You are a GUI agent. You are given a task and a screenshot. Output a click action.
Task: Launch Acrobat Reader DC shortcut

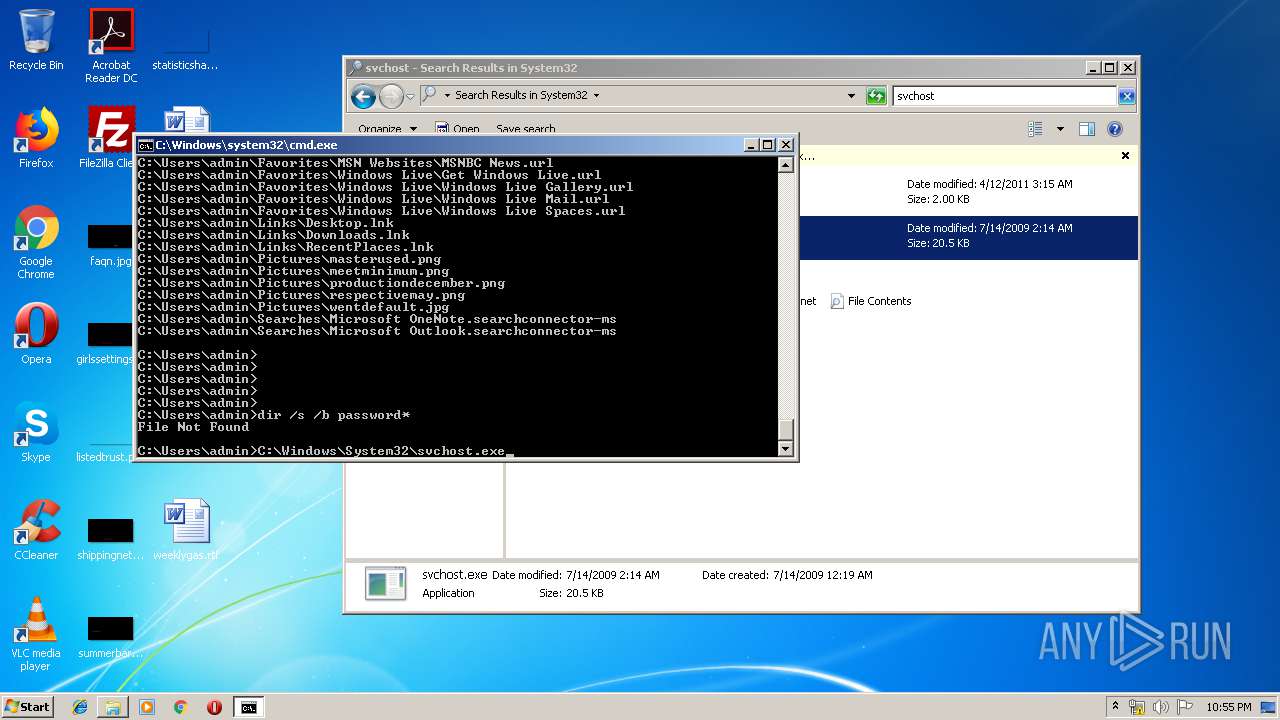(111, 46)
